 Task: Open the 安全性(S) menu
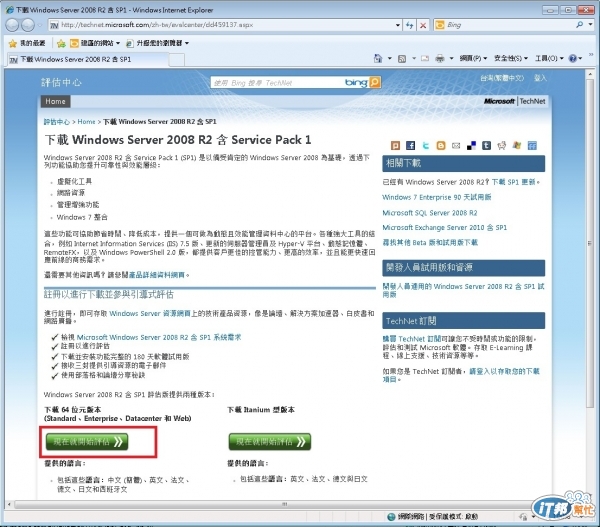click(511, 59)
